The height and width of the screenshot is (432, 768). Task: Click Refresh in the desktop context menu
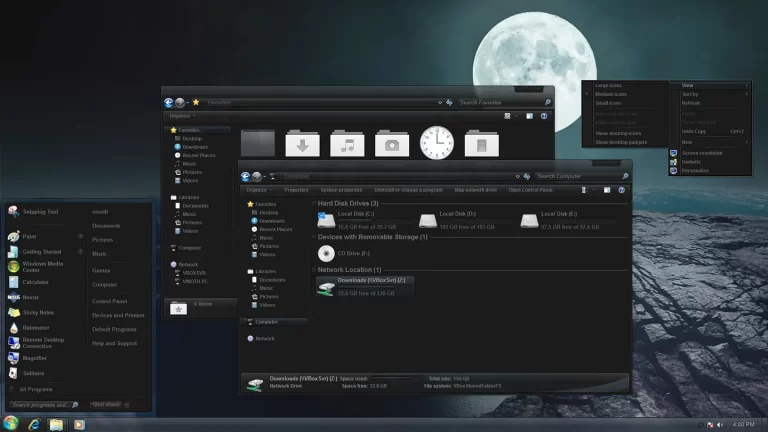coord(691,103)
